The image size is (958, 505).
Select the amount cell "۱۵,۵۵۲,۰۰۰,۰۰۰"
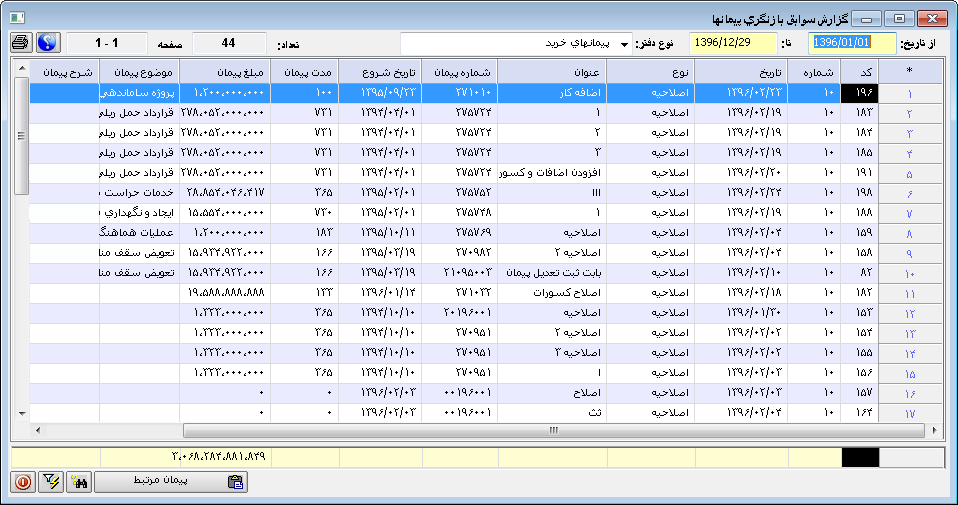(225, 213)
